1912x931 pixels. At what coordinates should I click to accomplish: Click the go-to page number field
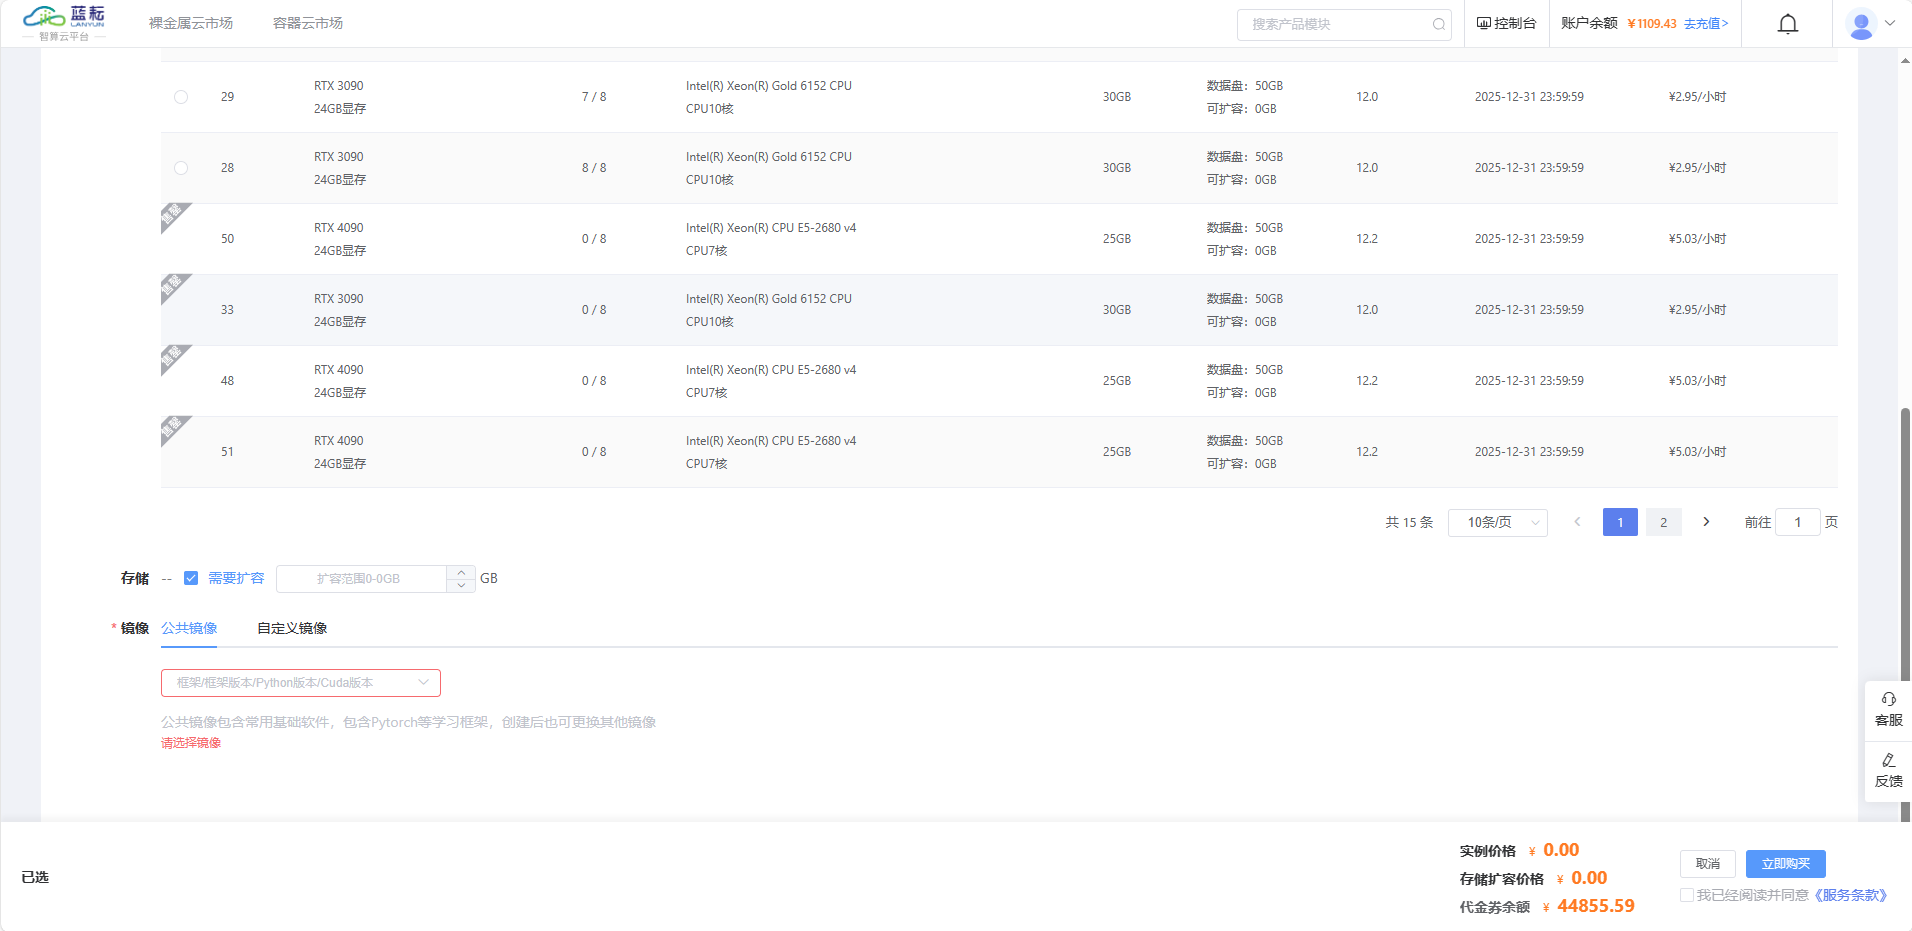click(x=1798, y=522)
